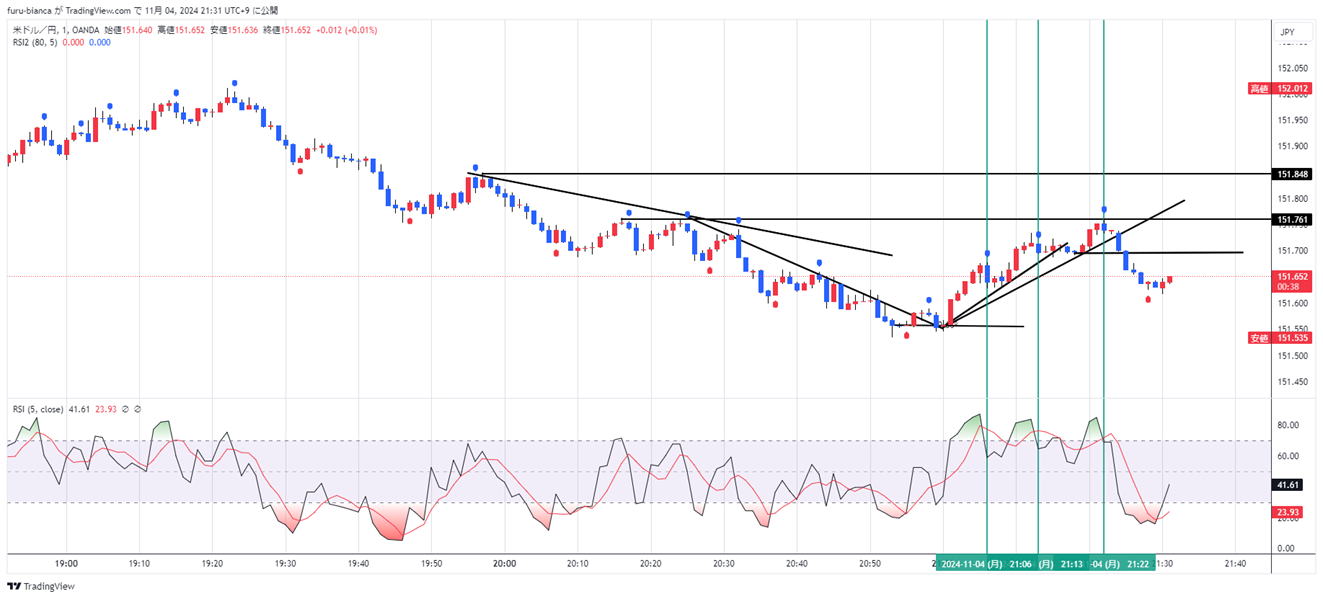1323x599 pixels.
Task: Click the TradingView logo at bottom left
Action: (x=41, y=586)
